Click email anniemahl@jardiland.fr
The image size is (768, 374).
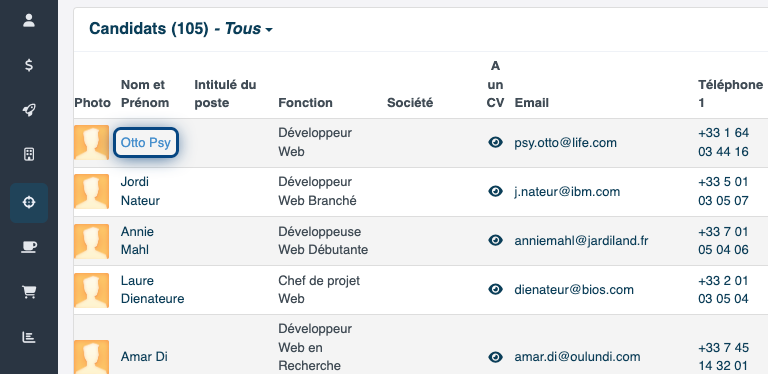[x=581, y=241]
